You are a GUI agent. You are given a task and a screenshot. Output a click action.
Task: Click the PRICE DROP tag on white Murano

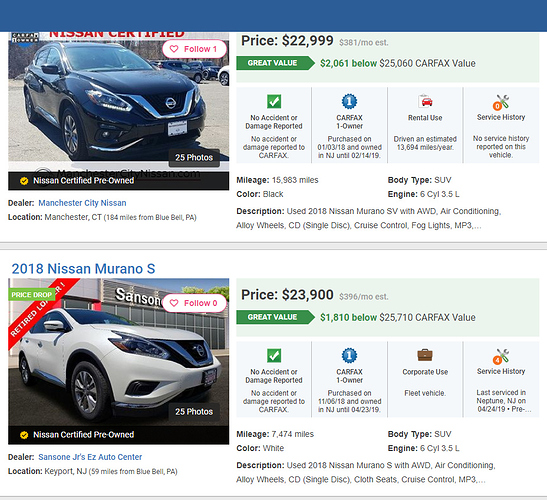(31, 295)
